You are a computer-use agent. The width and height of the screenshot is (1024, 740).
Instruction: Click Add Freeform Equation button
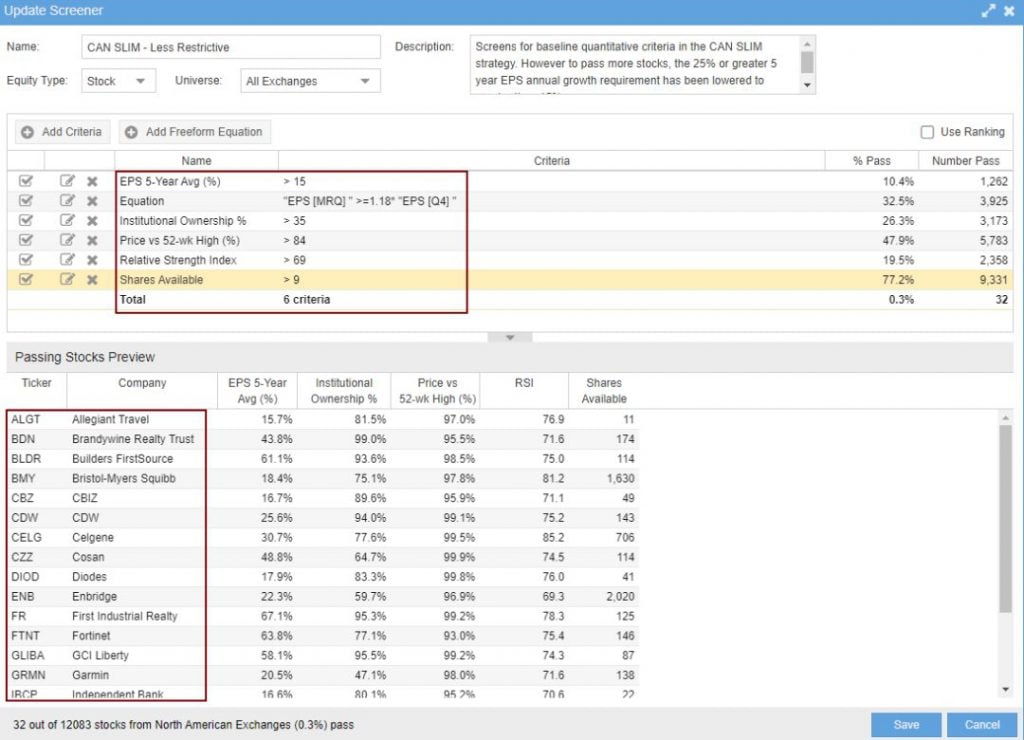[195, 132]
